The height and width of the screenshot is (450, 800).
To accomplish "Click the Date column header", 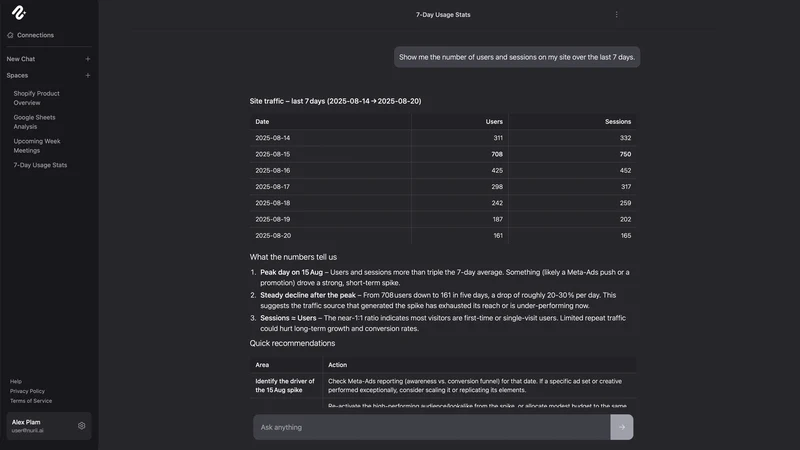I will (262, 121).
